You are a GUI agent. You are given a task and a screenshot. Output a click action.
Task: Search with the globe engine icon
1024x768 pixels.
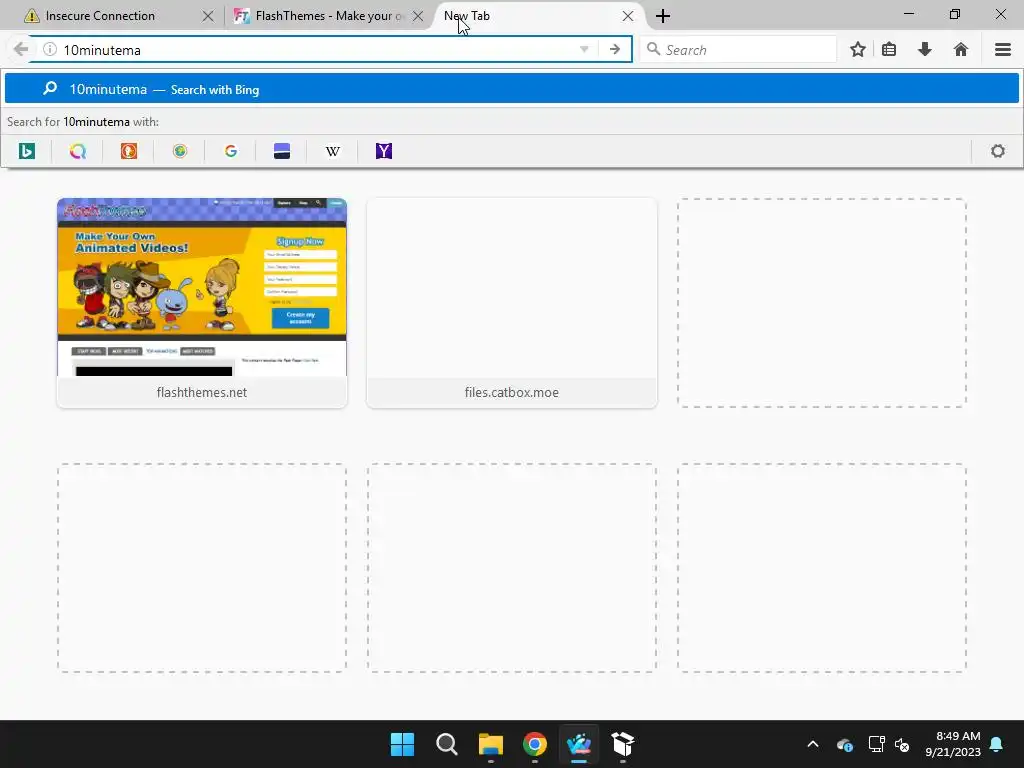tap(180, 152)
